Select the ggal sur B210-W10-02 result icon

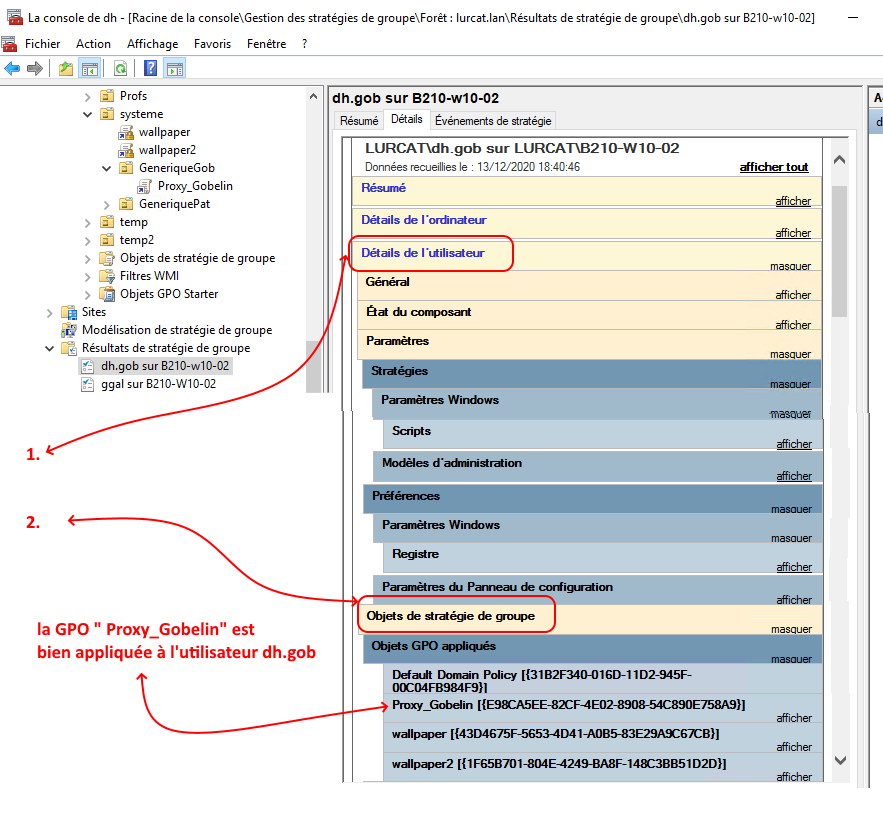click(88, 384)
